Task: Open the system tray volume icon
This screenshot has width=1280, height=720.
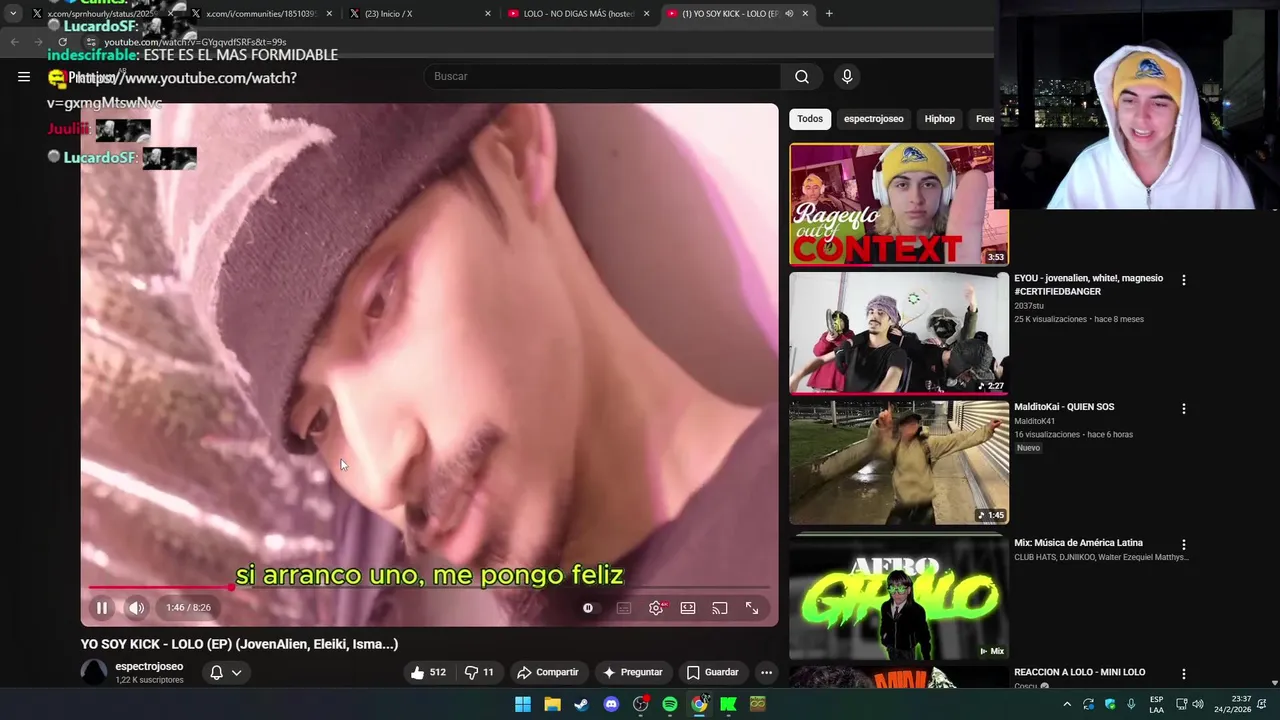Action: coord(1198,704)
